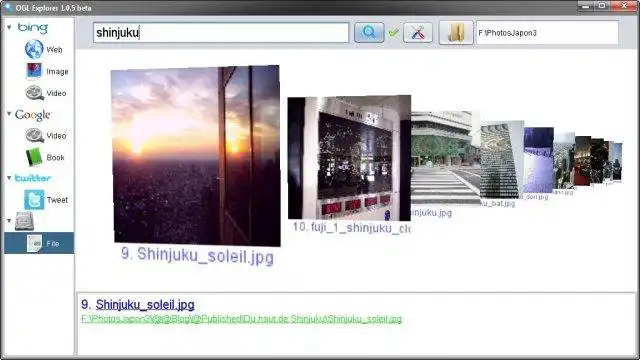
Task: Collapse the Bing section
Action: (9, 27)
